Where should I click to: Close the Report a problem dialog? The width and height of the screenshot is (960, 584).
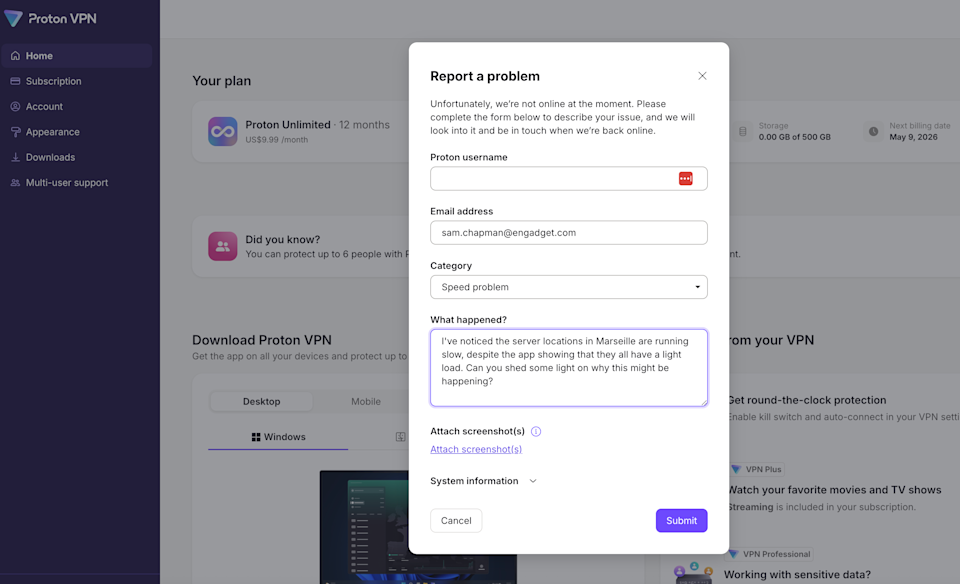(x=702, y=75)
